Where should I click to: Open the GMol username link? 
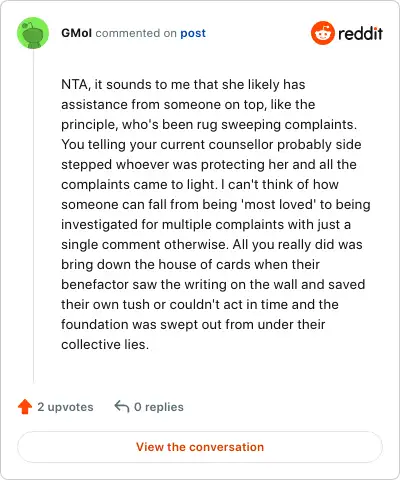click(76, 33)
